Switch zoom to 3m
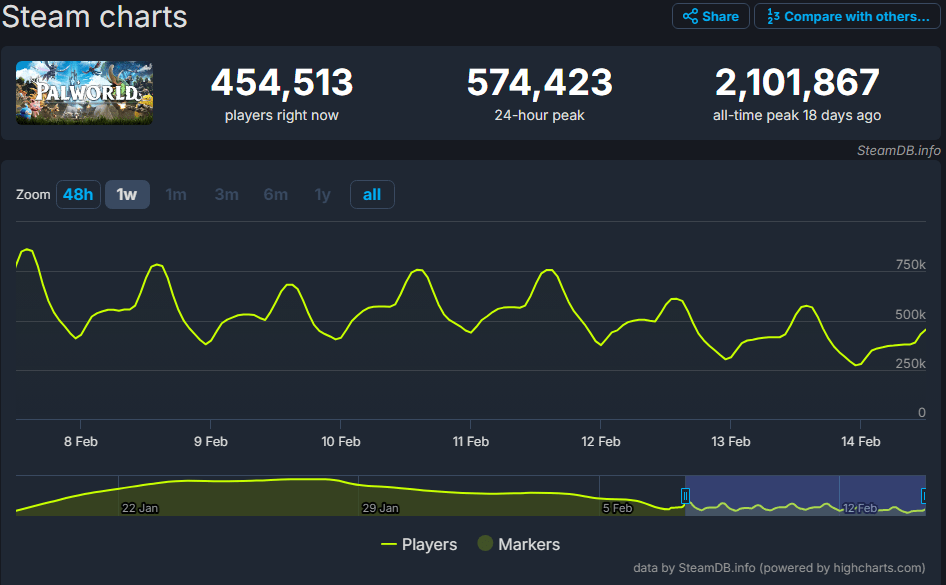946x585 pixels. [226, 195]
